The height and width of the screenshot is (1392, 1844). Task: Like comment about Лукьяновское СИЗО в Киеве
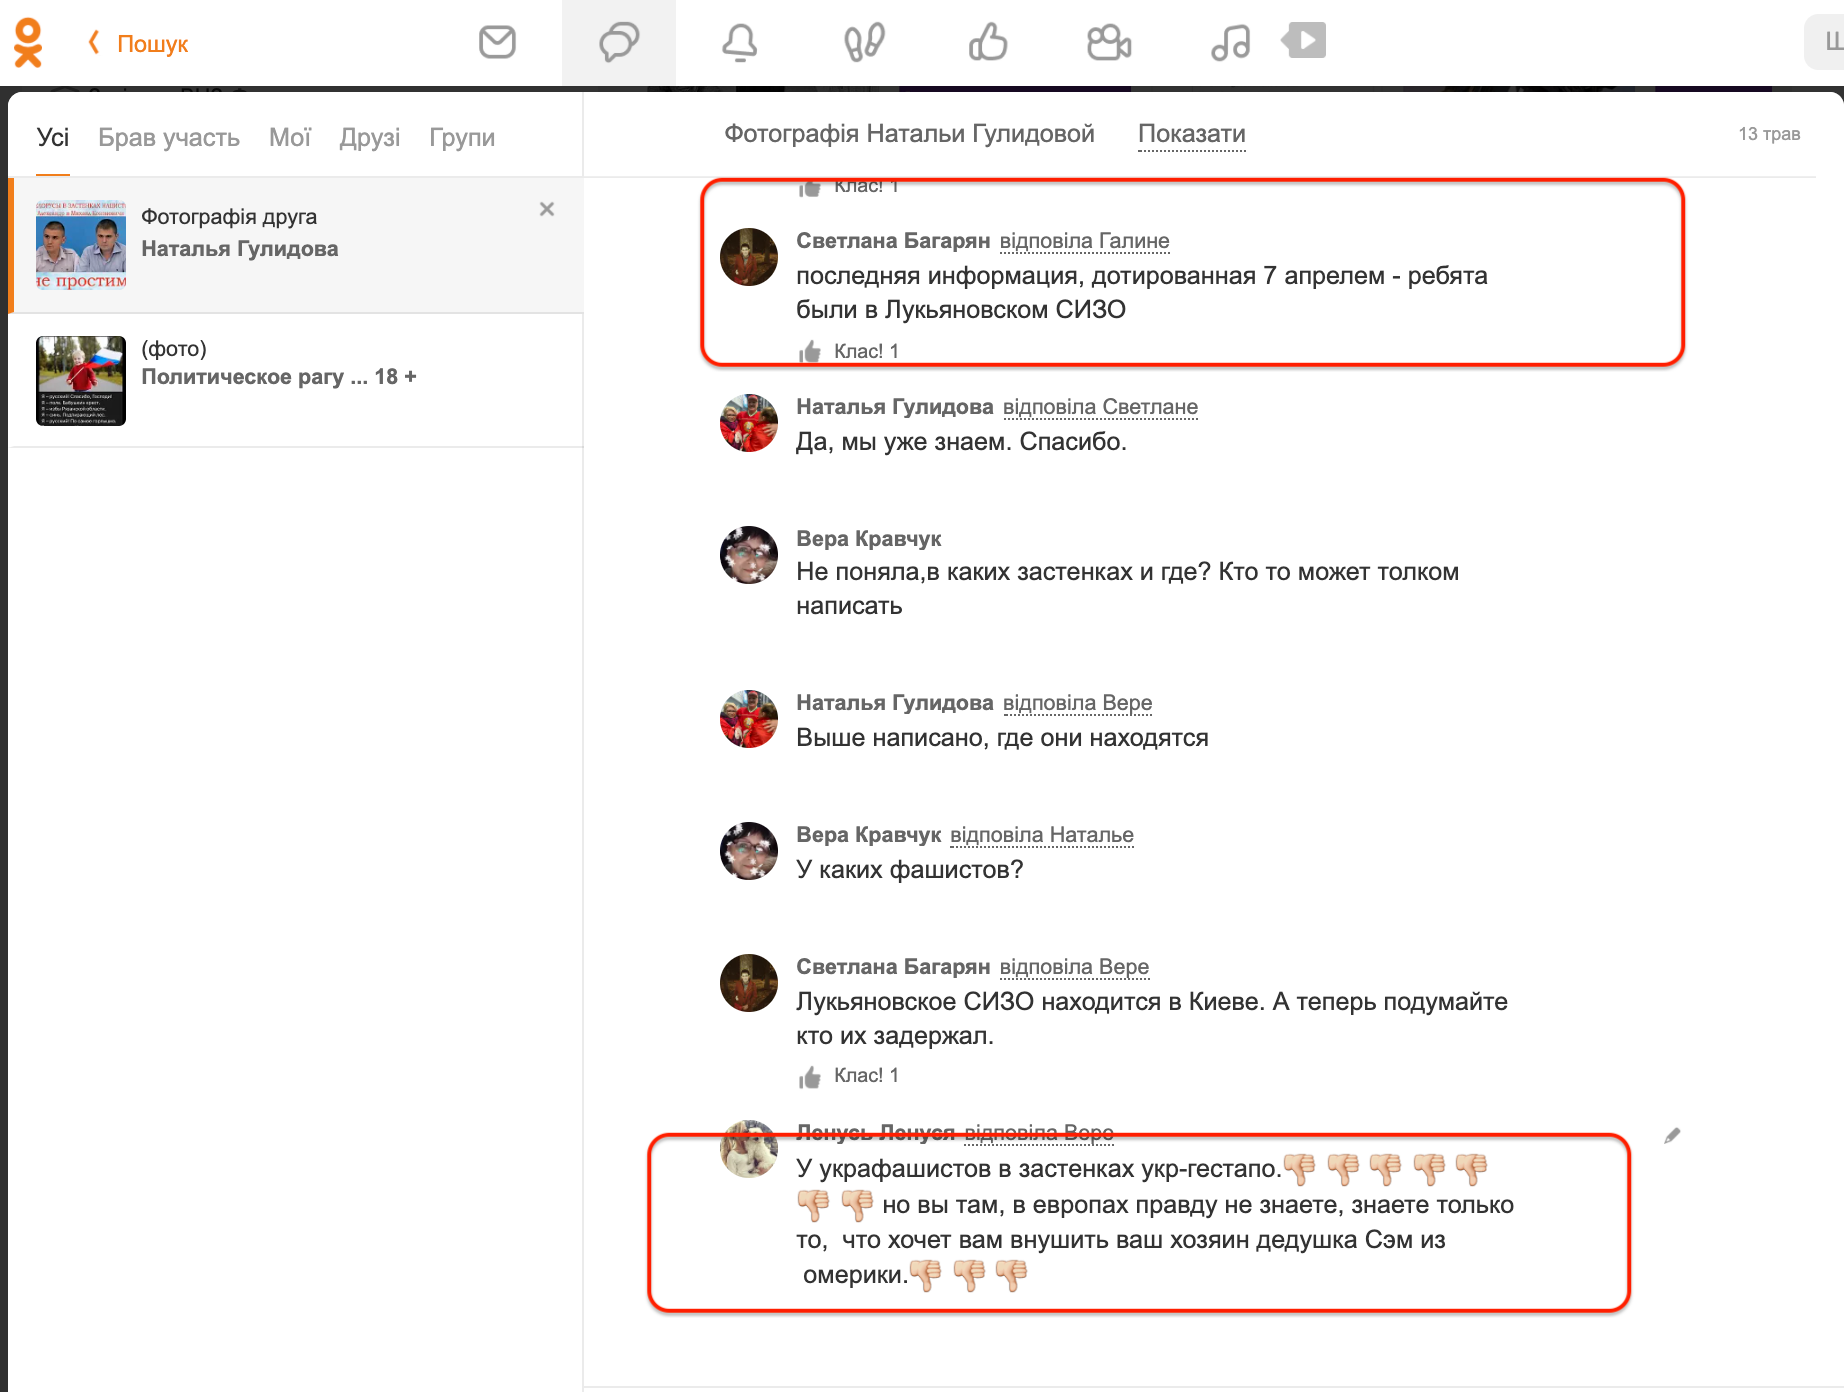810,1077
